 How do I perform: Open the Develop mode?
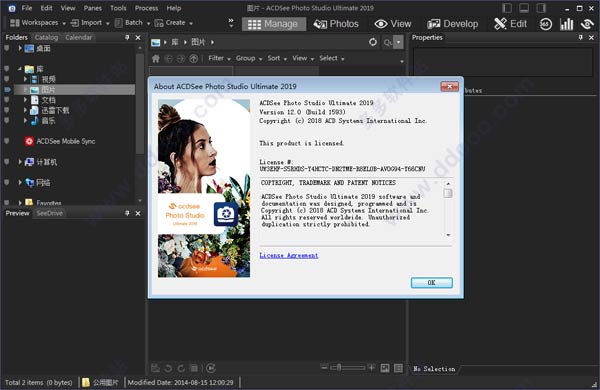click(453, 24)
